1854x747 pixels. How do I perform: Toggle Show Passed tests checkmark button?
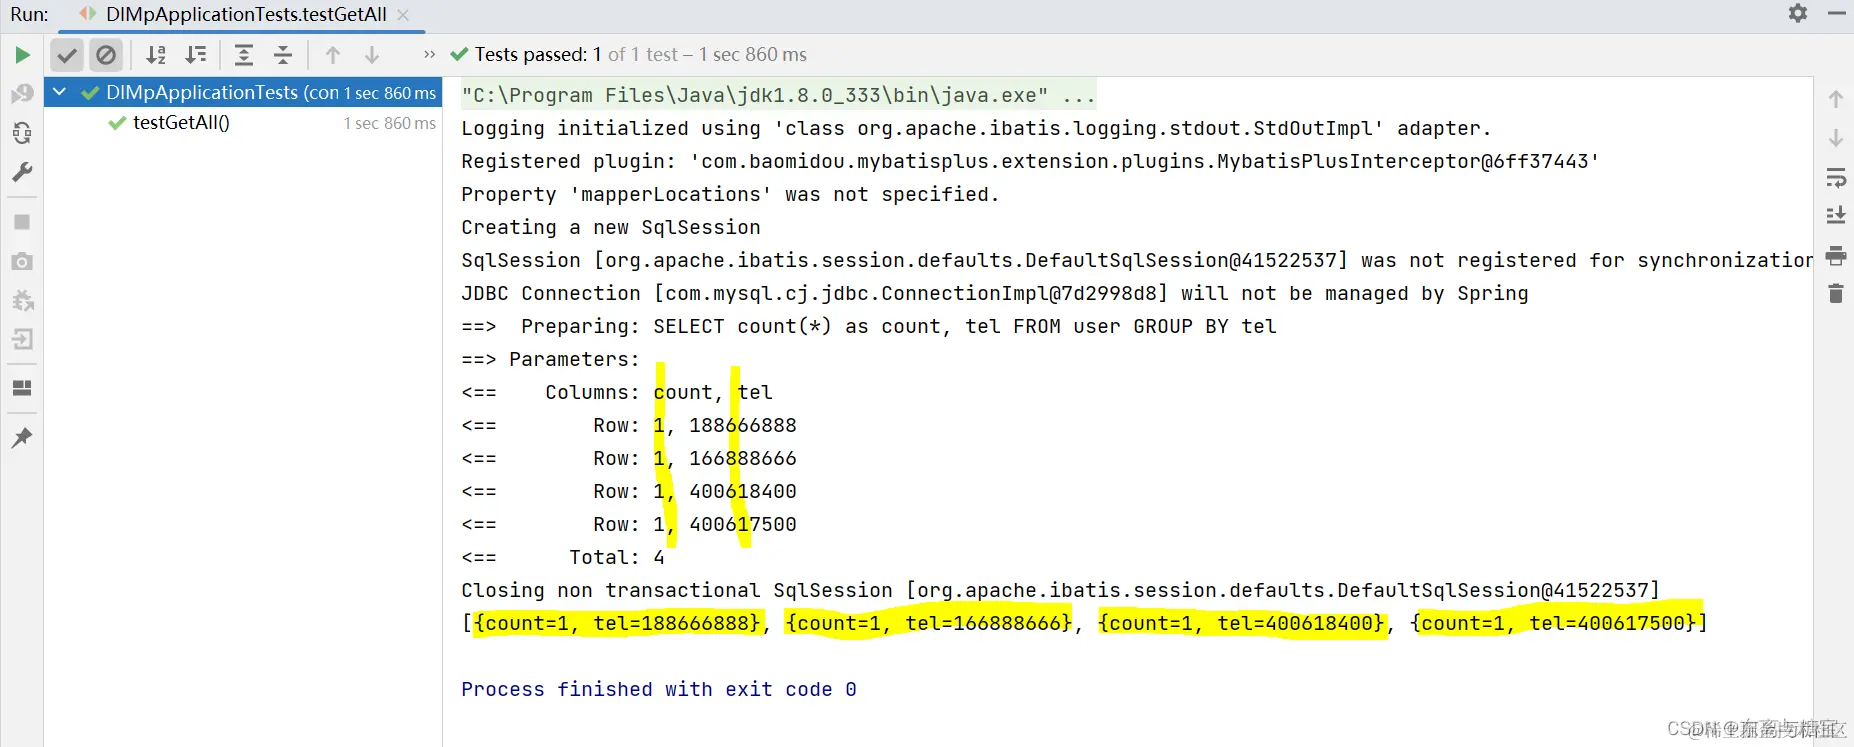(67, 55)
